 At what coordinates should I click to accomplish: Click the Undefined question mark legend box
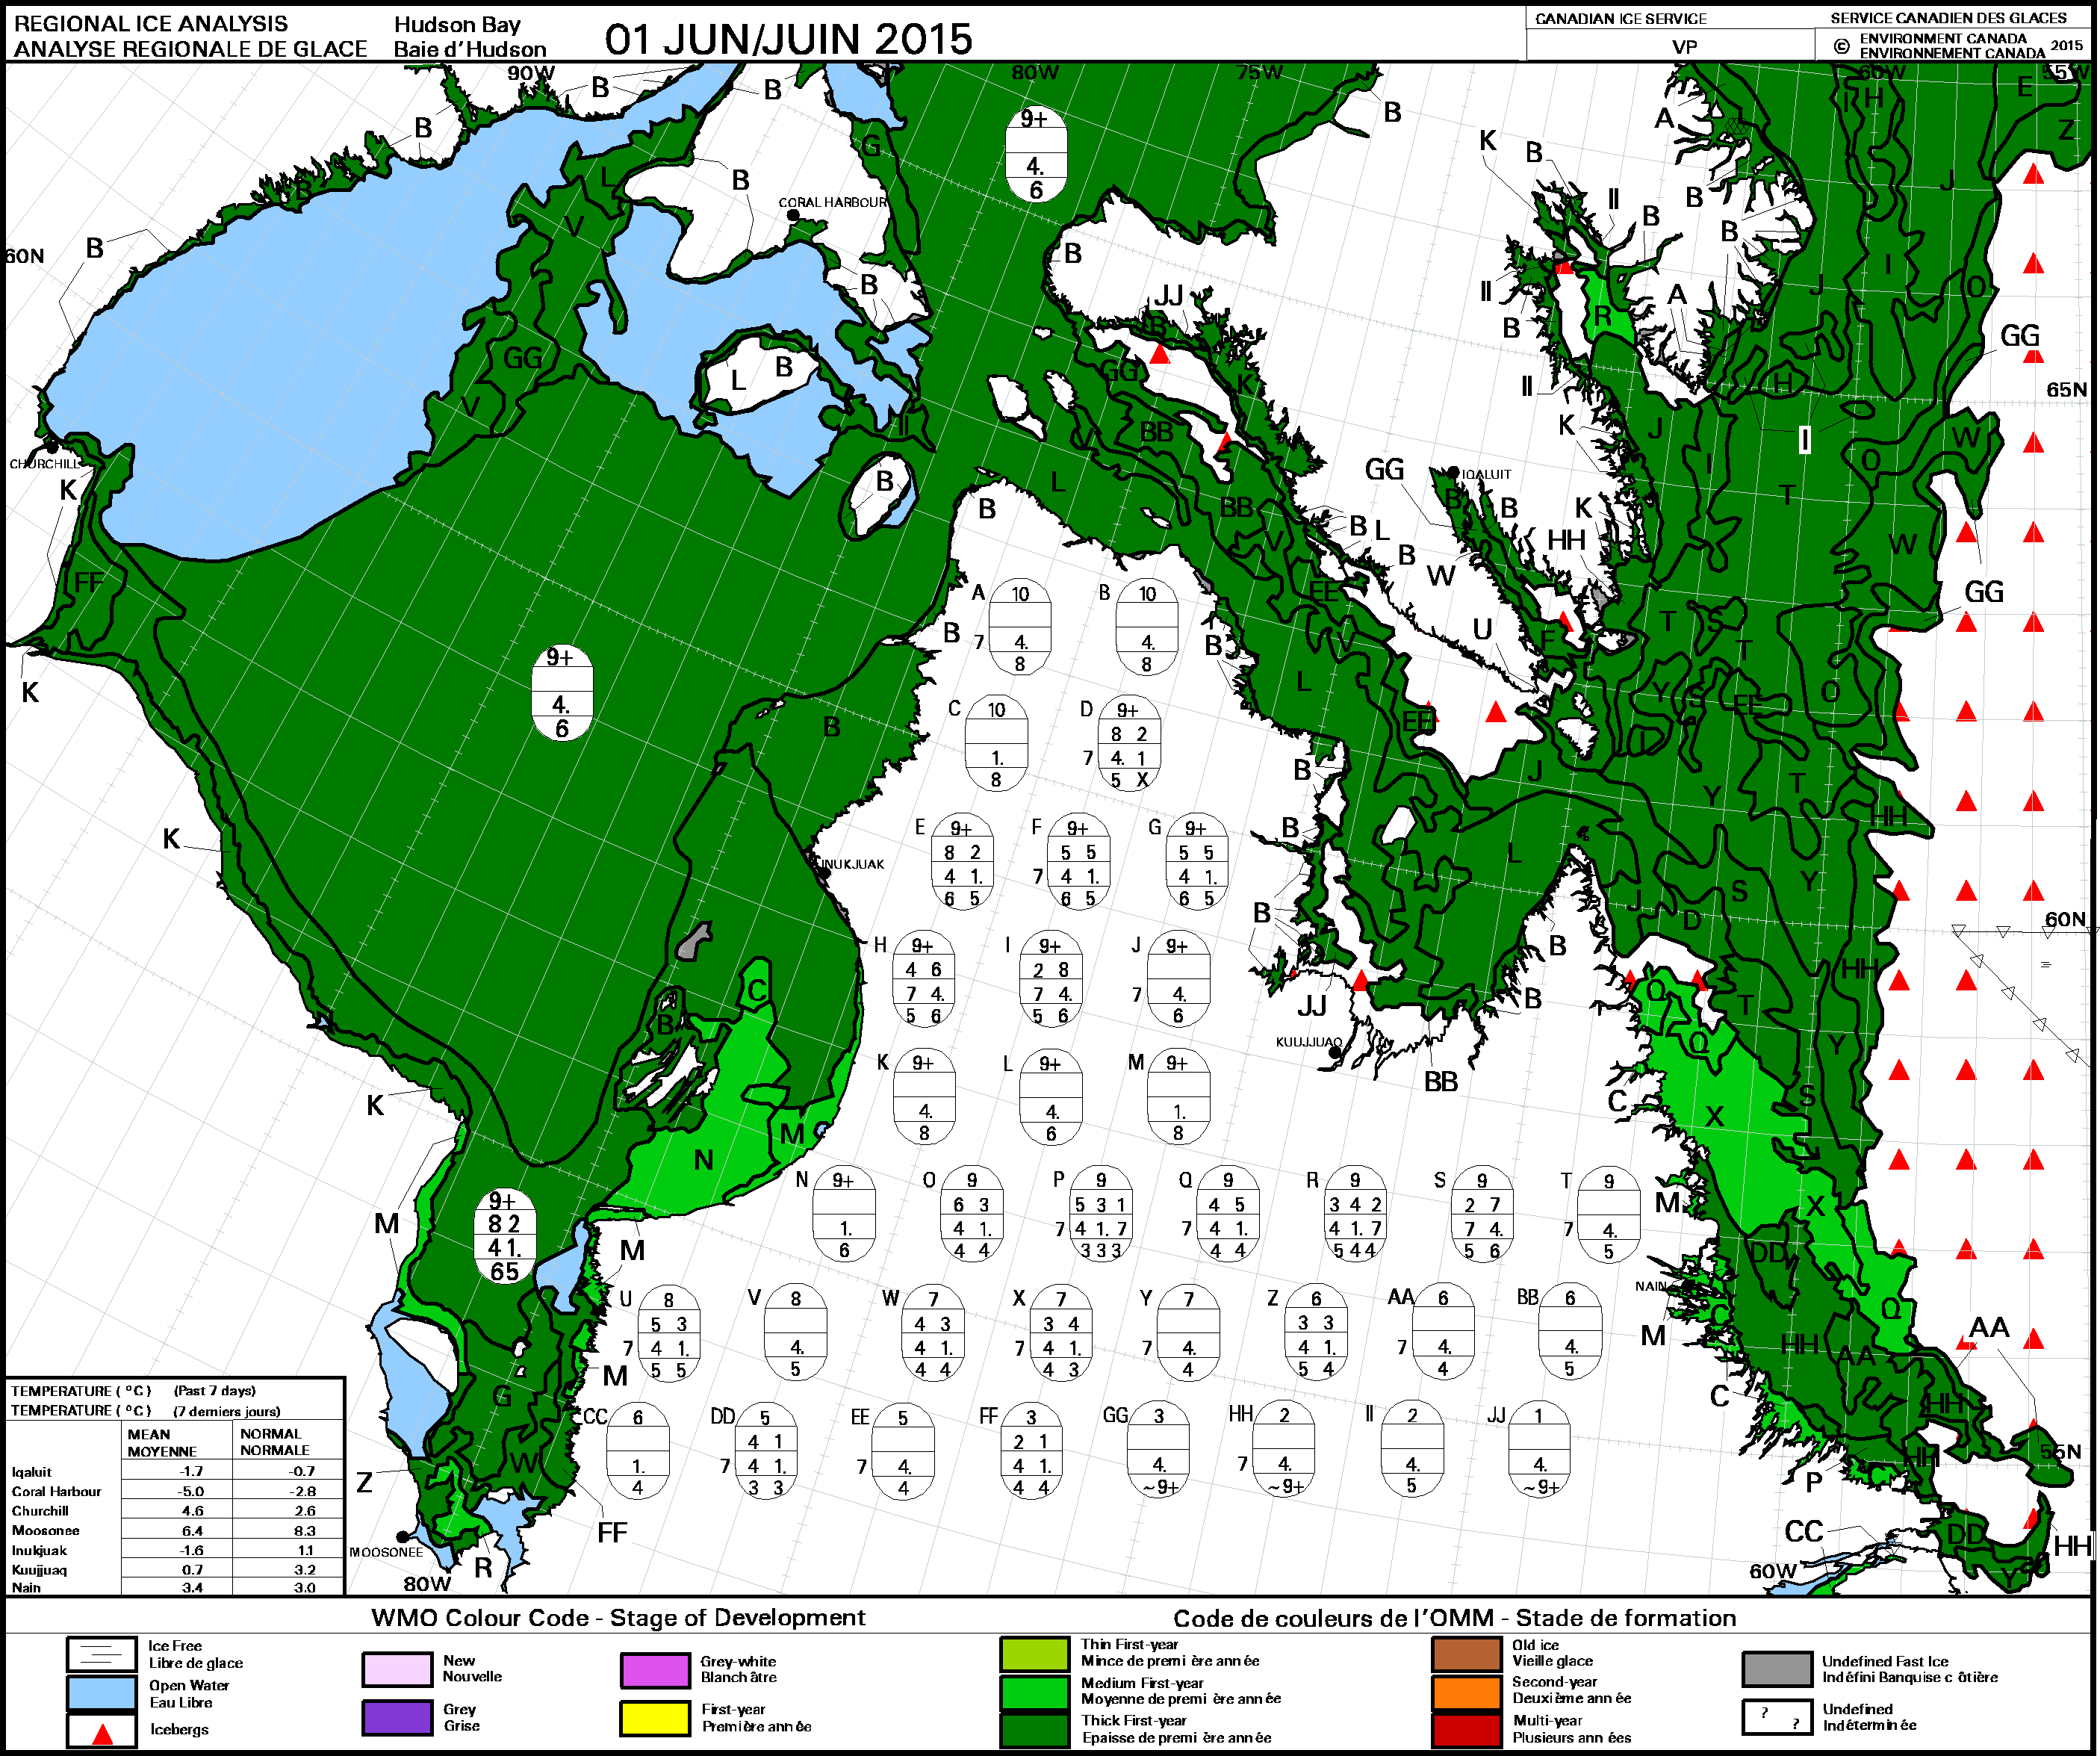point(1777,1718)
